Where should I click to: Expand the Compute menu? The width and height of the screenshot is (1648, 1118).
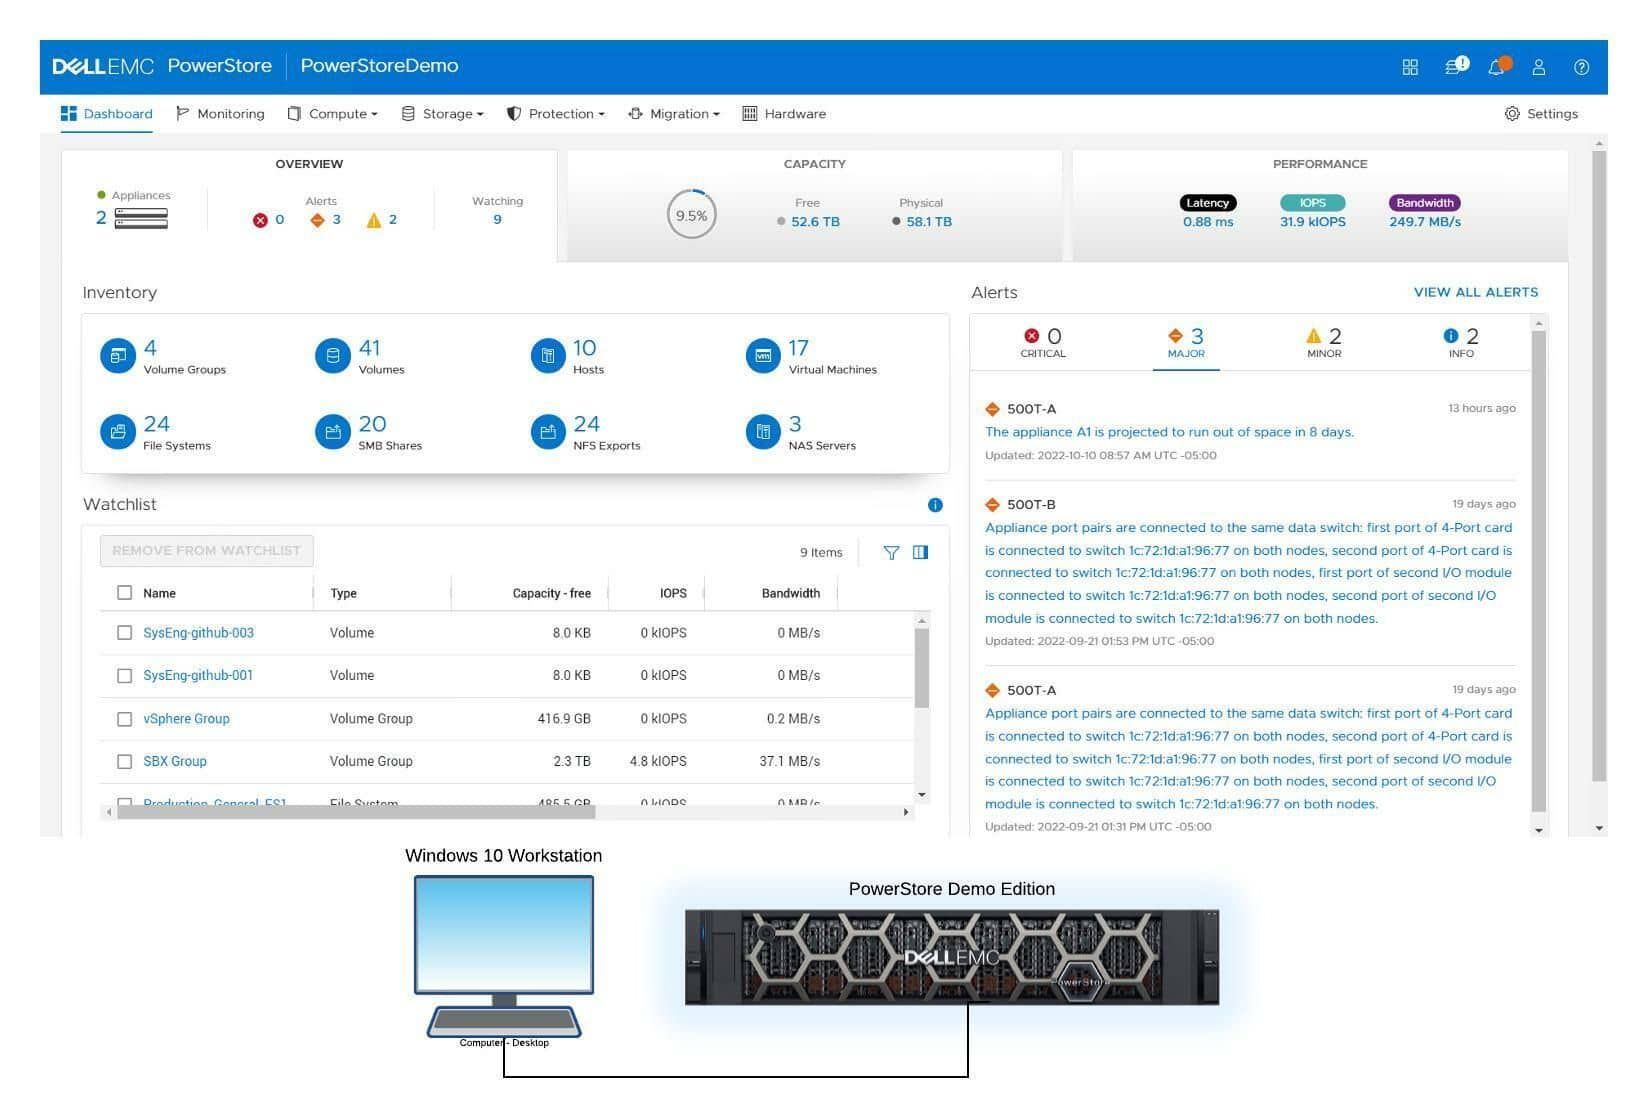click(x=333, y=114)
